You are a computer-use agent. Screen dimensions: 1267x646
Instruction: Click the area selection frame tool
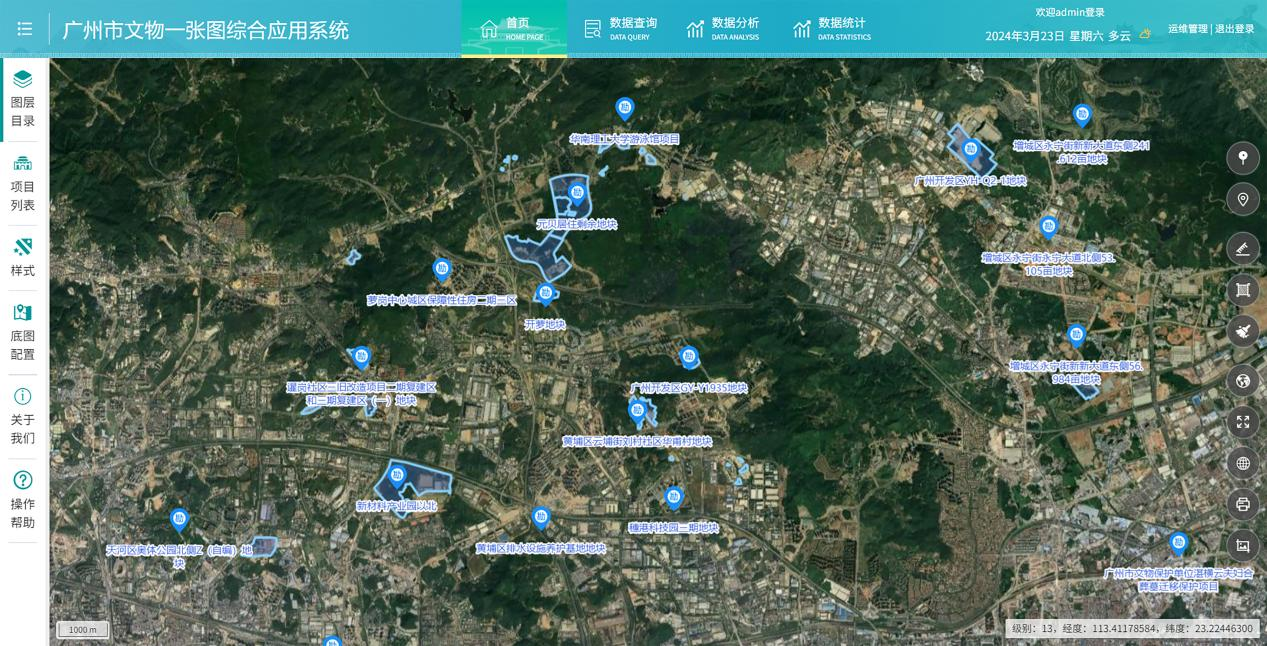click(x=1243, y=290)
